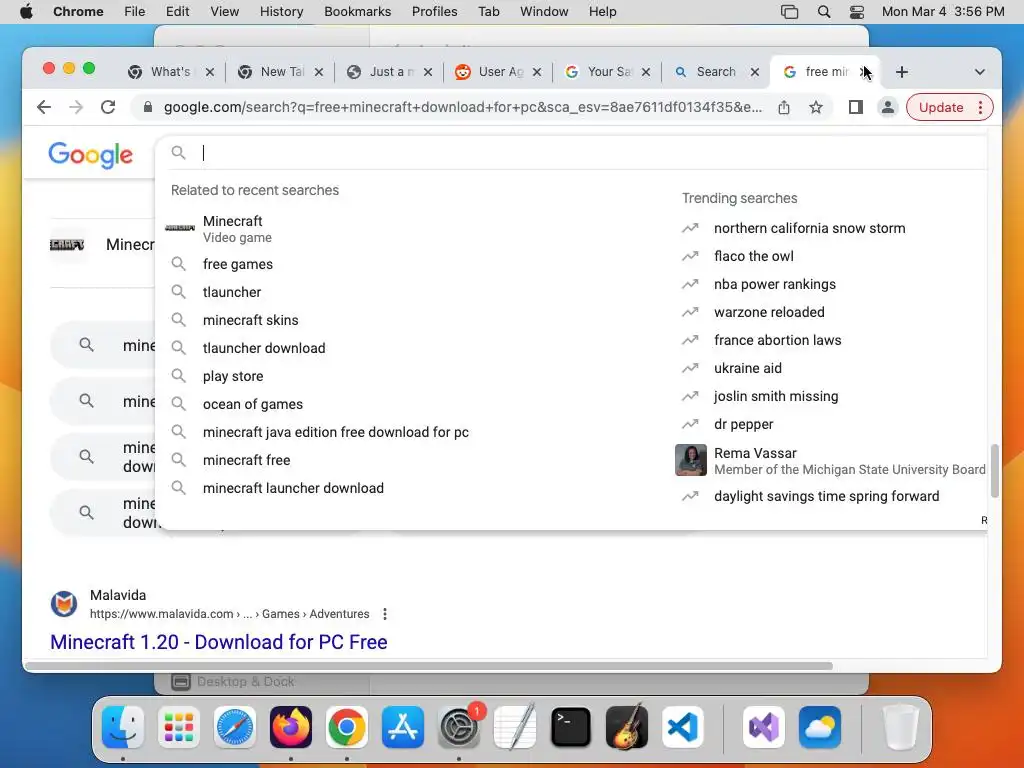The image size is (1024, 768).
Task: Select the tlauncher download suggestion
Action: (411, 348)
